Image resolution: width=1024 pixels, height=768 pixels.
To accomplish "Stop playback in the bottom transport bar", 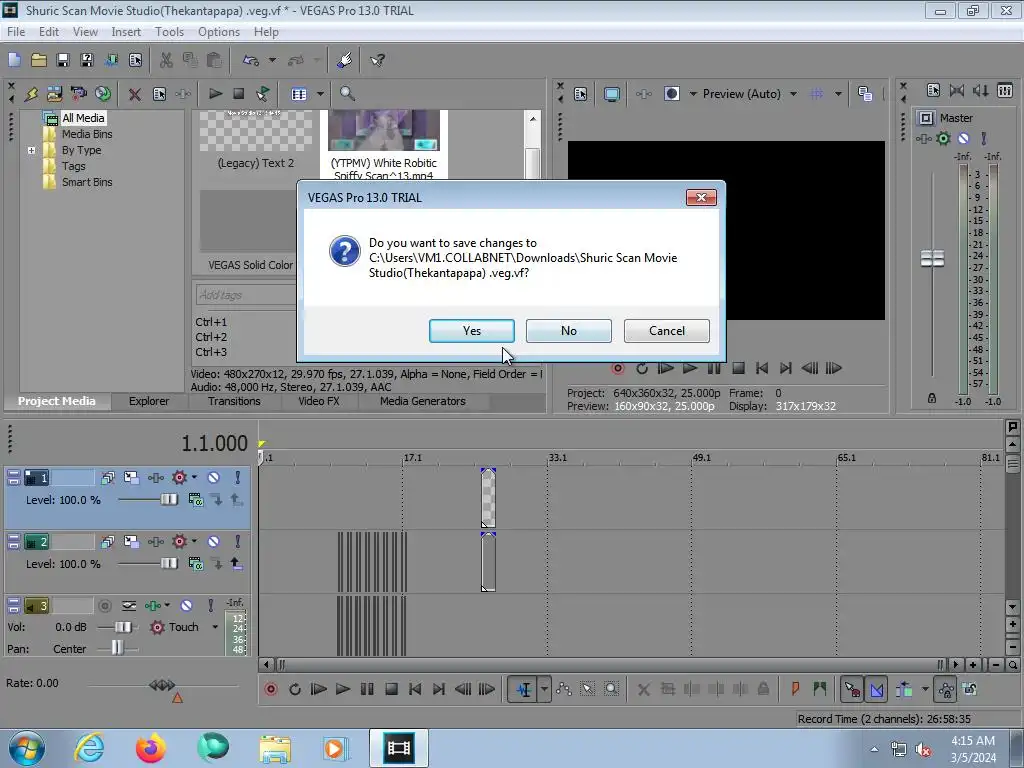I will click(391, 689).
